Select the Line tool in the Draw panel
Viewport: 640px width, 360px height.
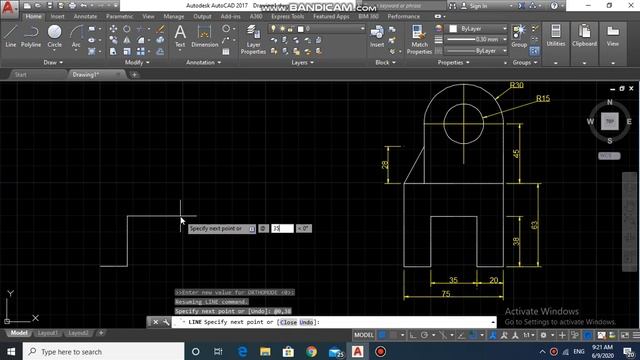tap(11, 36)
